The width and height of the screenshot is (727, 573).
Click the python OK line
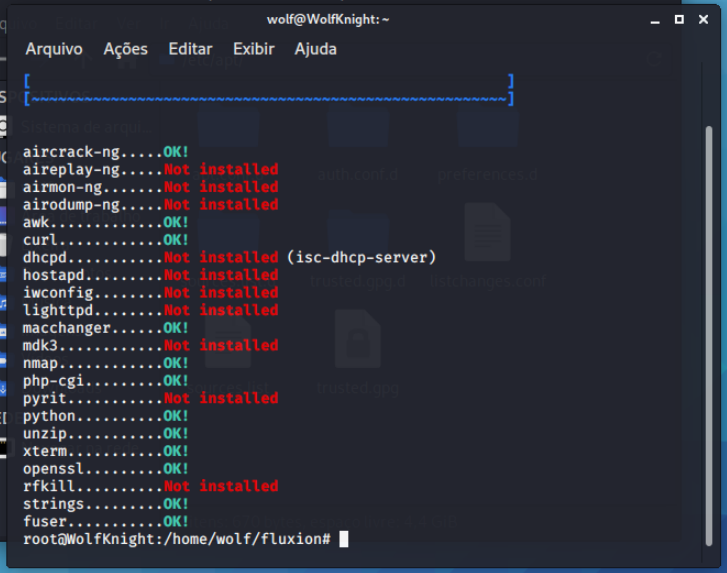click(x=106, y=416)
